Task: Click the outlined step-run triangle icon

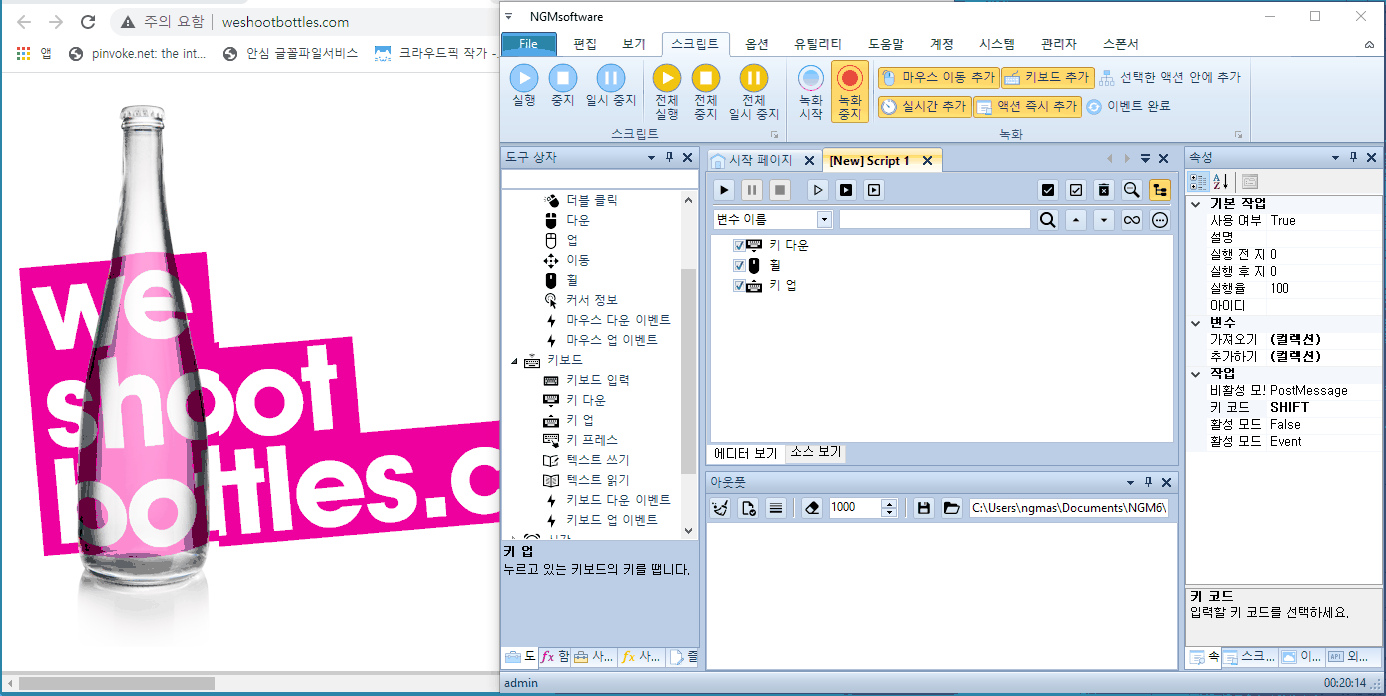Action: pos(818,190)
